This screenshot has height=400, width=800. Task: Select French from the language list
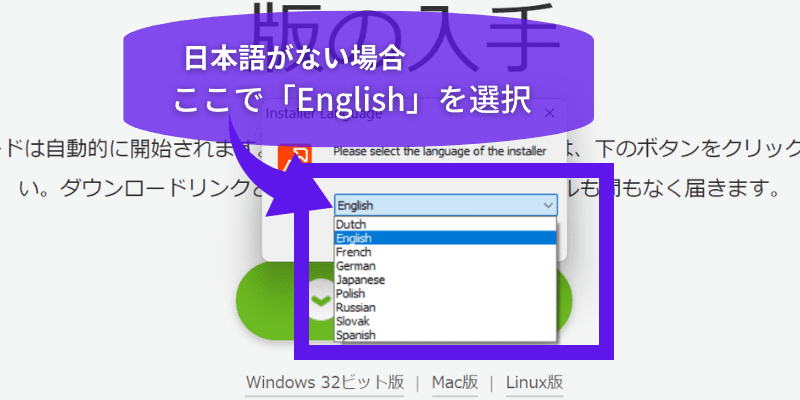click(445, 252)
